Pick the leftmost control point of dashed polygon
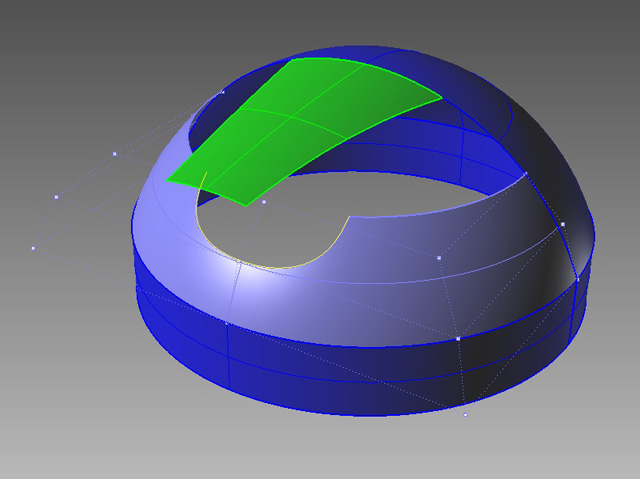This screenshot has height=479, width=640. click(x=33, y=248)
